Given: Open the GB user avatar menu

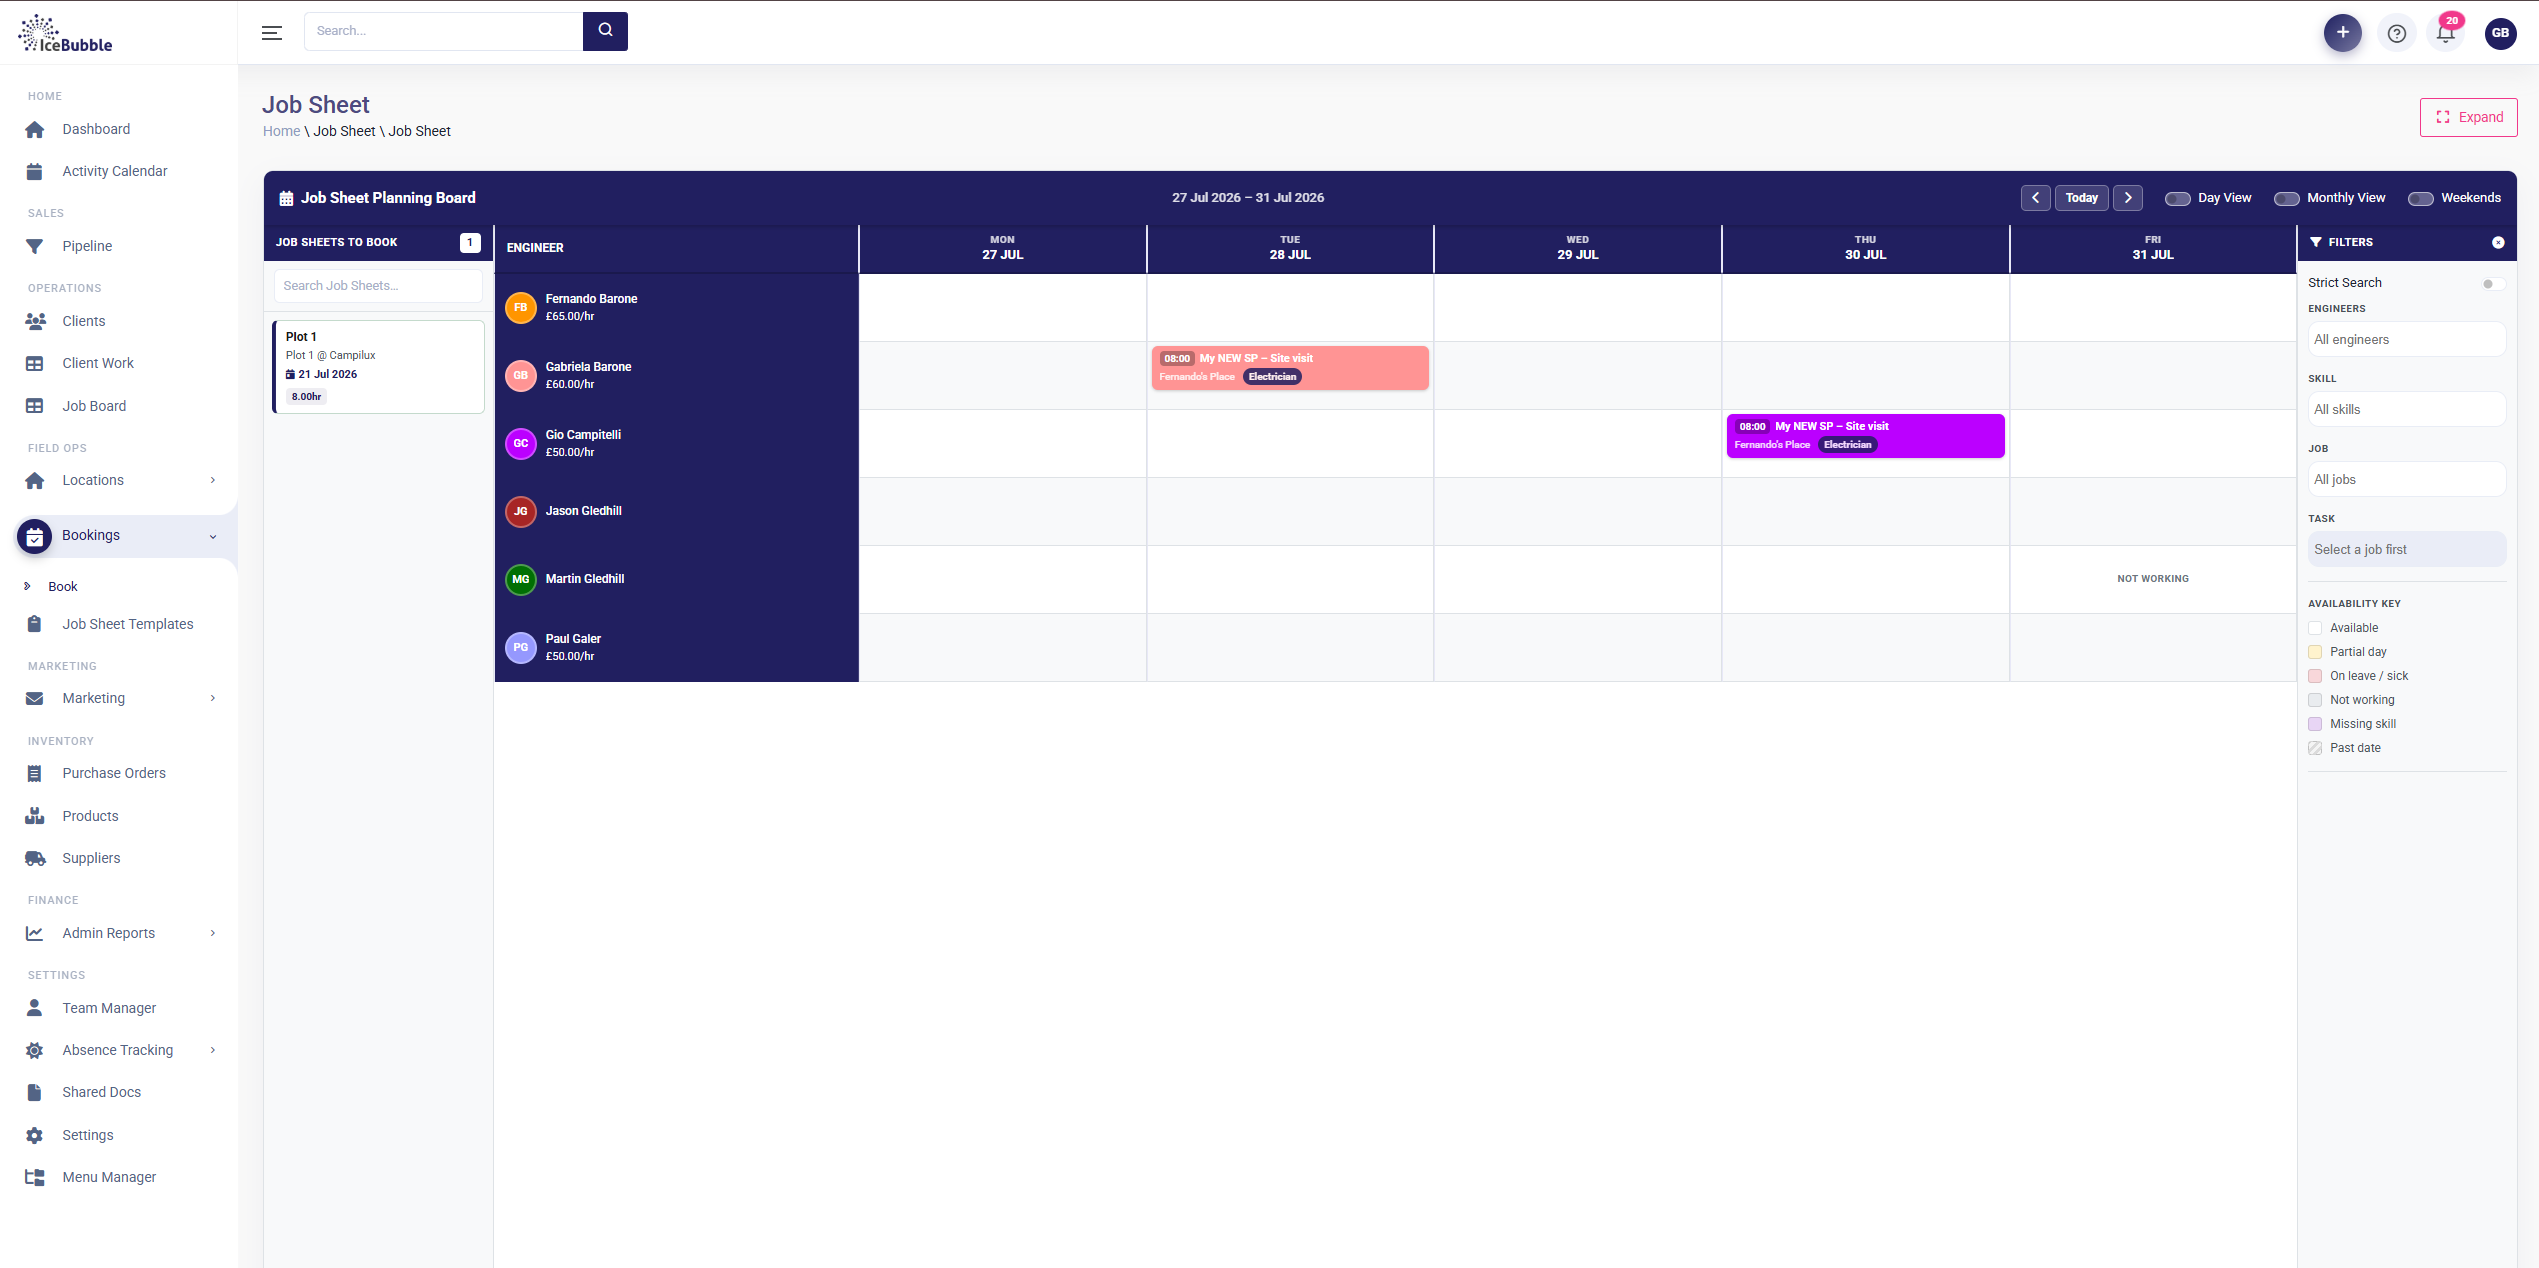Looking at the screenshot, I should point(2500,33).
